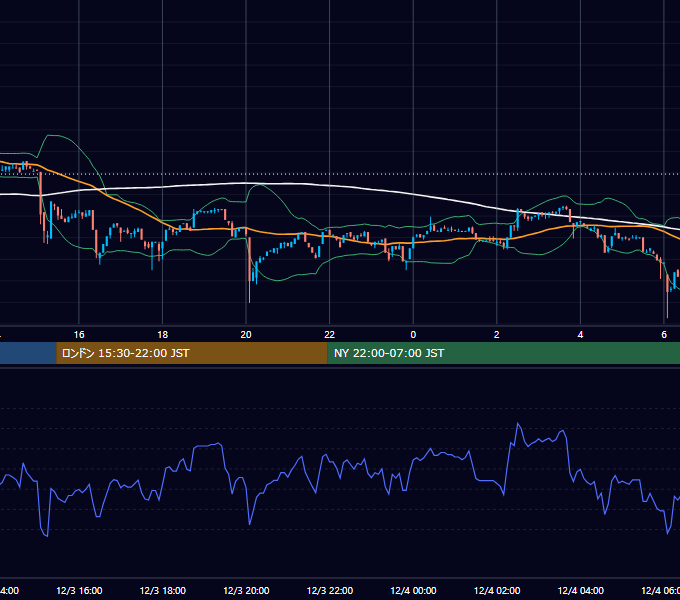
Task: Click the 12/3 20:00 date label
Action: [246, 590]
